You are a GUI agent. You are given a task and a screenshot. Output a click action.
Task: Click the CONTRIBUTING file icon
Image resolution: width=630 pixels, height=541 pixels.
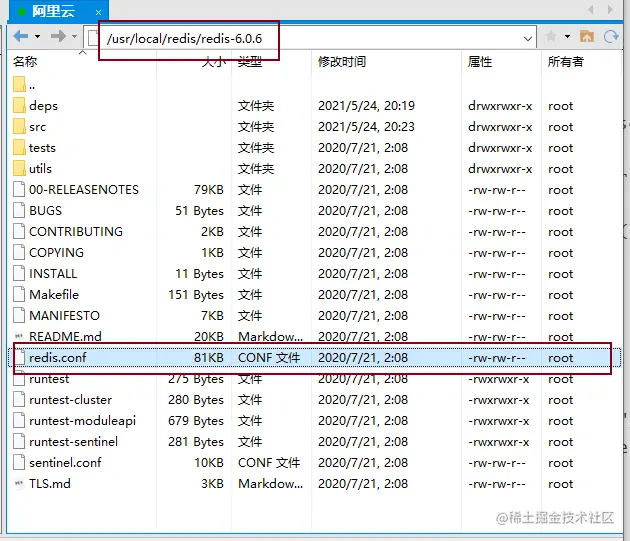pos(19,231)
